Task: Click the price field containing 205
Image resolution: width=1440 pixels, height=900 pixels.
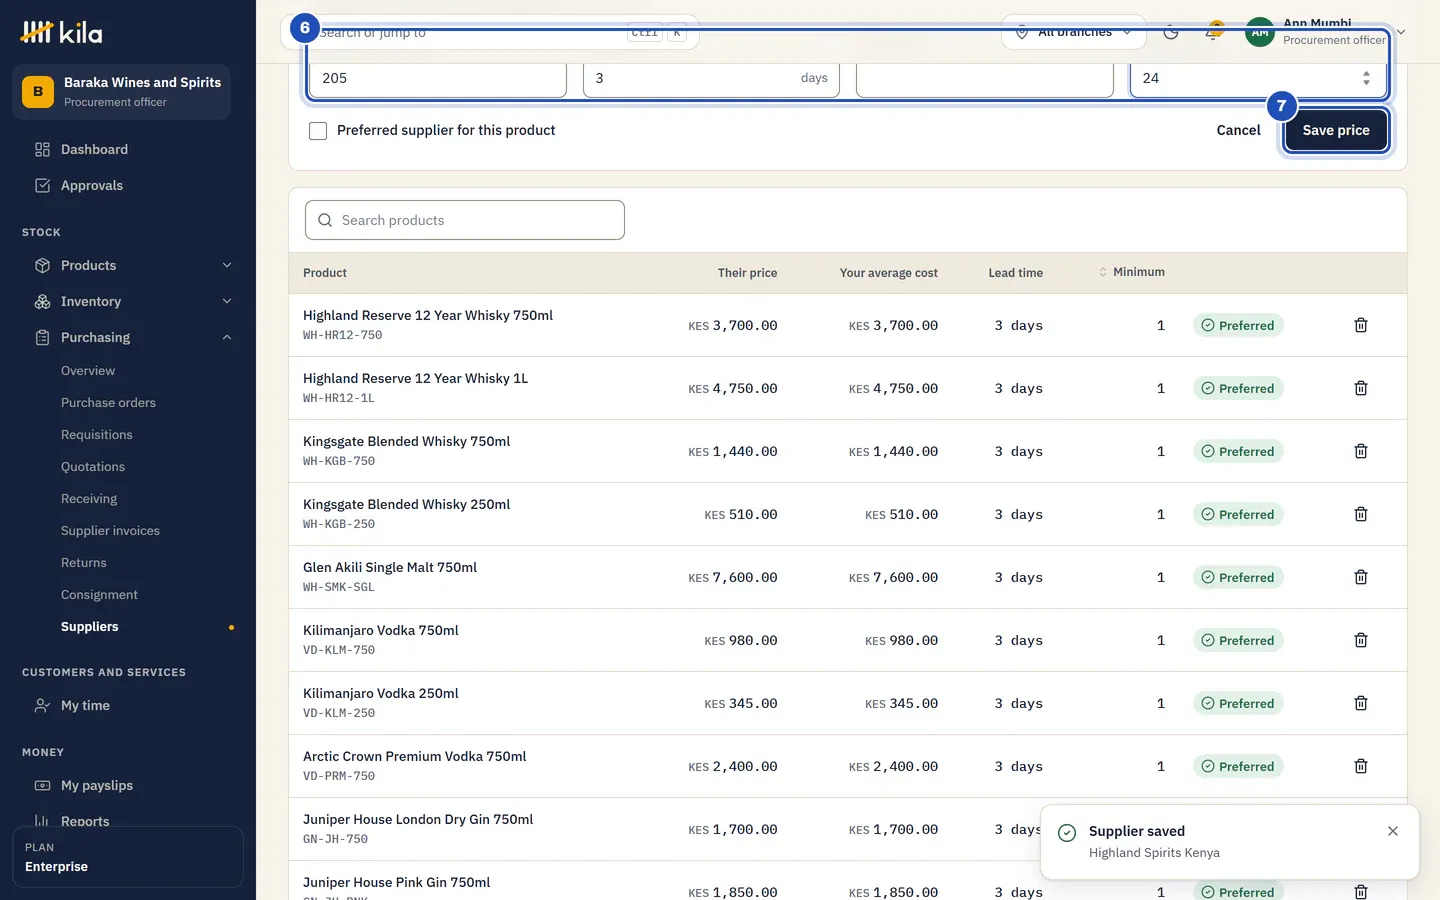Action: coord(438,78)
